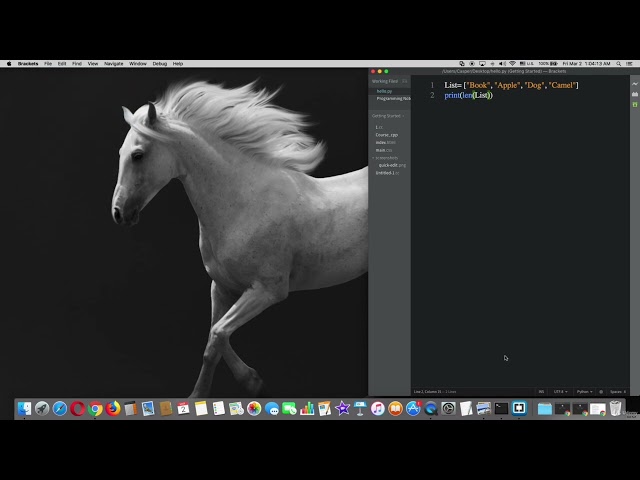The width and height of the screenshot is (640, 480).
Task: Open quick-edit.png file
Action: [x=392, y=165]
